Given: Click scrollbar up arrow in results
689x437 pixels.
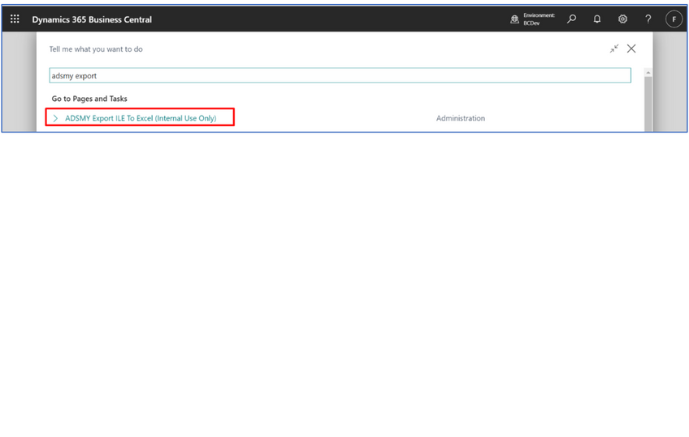Looking at the screenshot, I should 648,72.
